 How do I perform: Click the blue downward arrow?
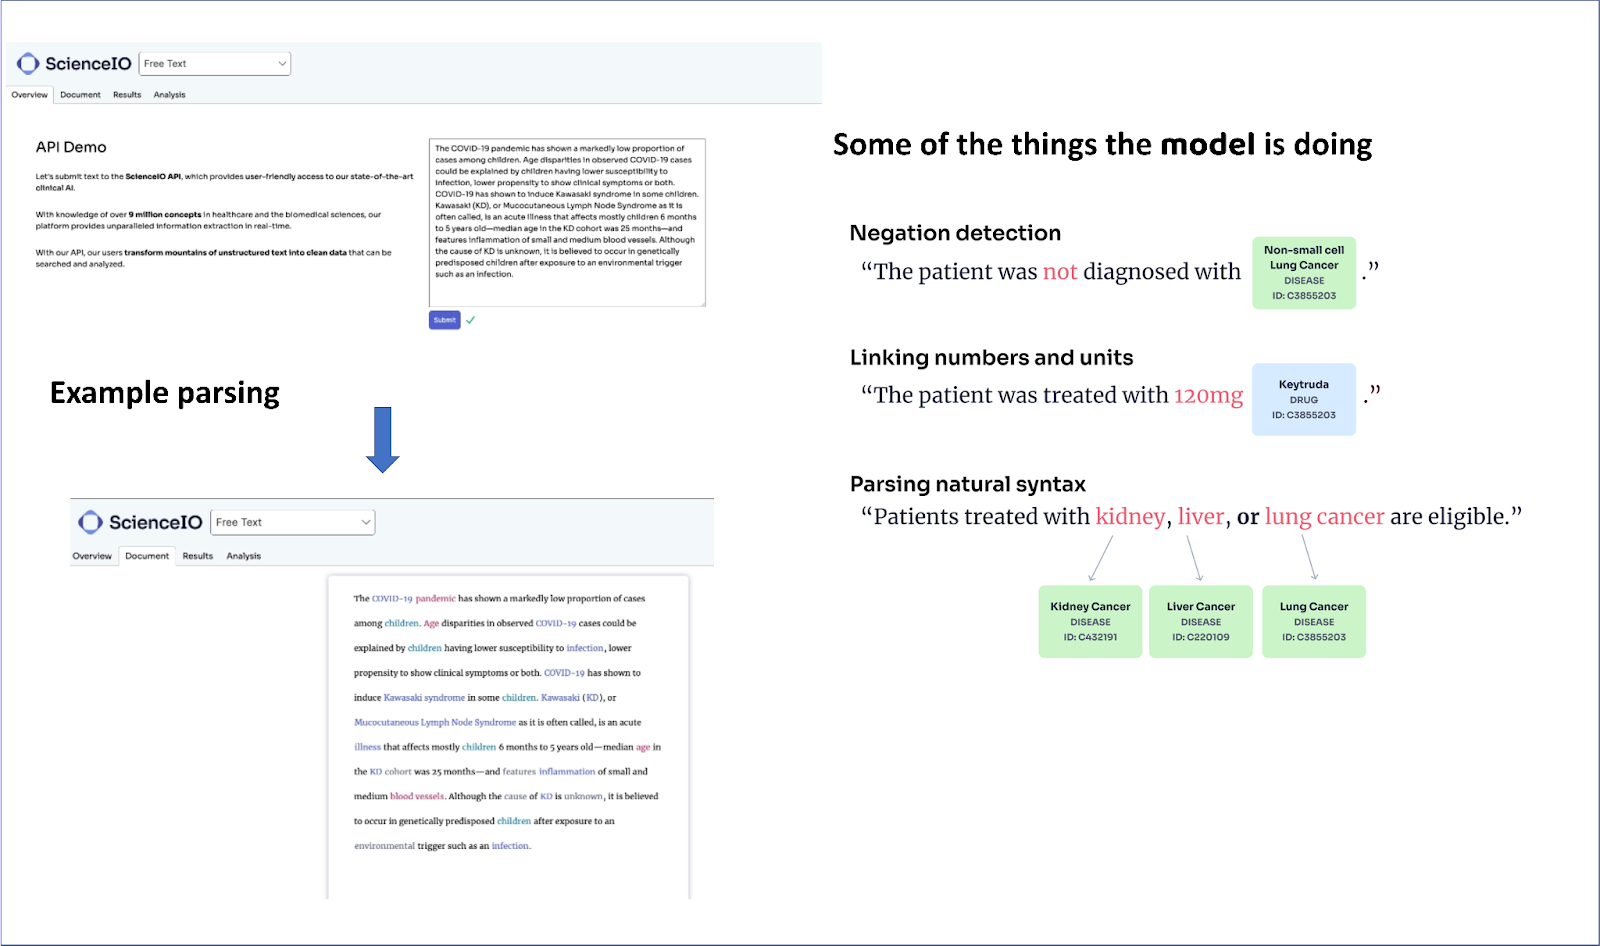(x=382, y=440)
